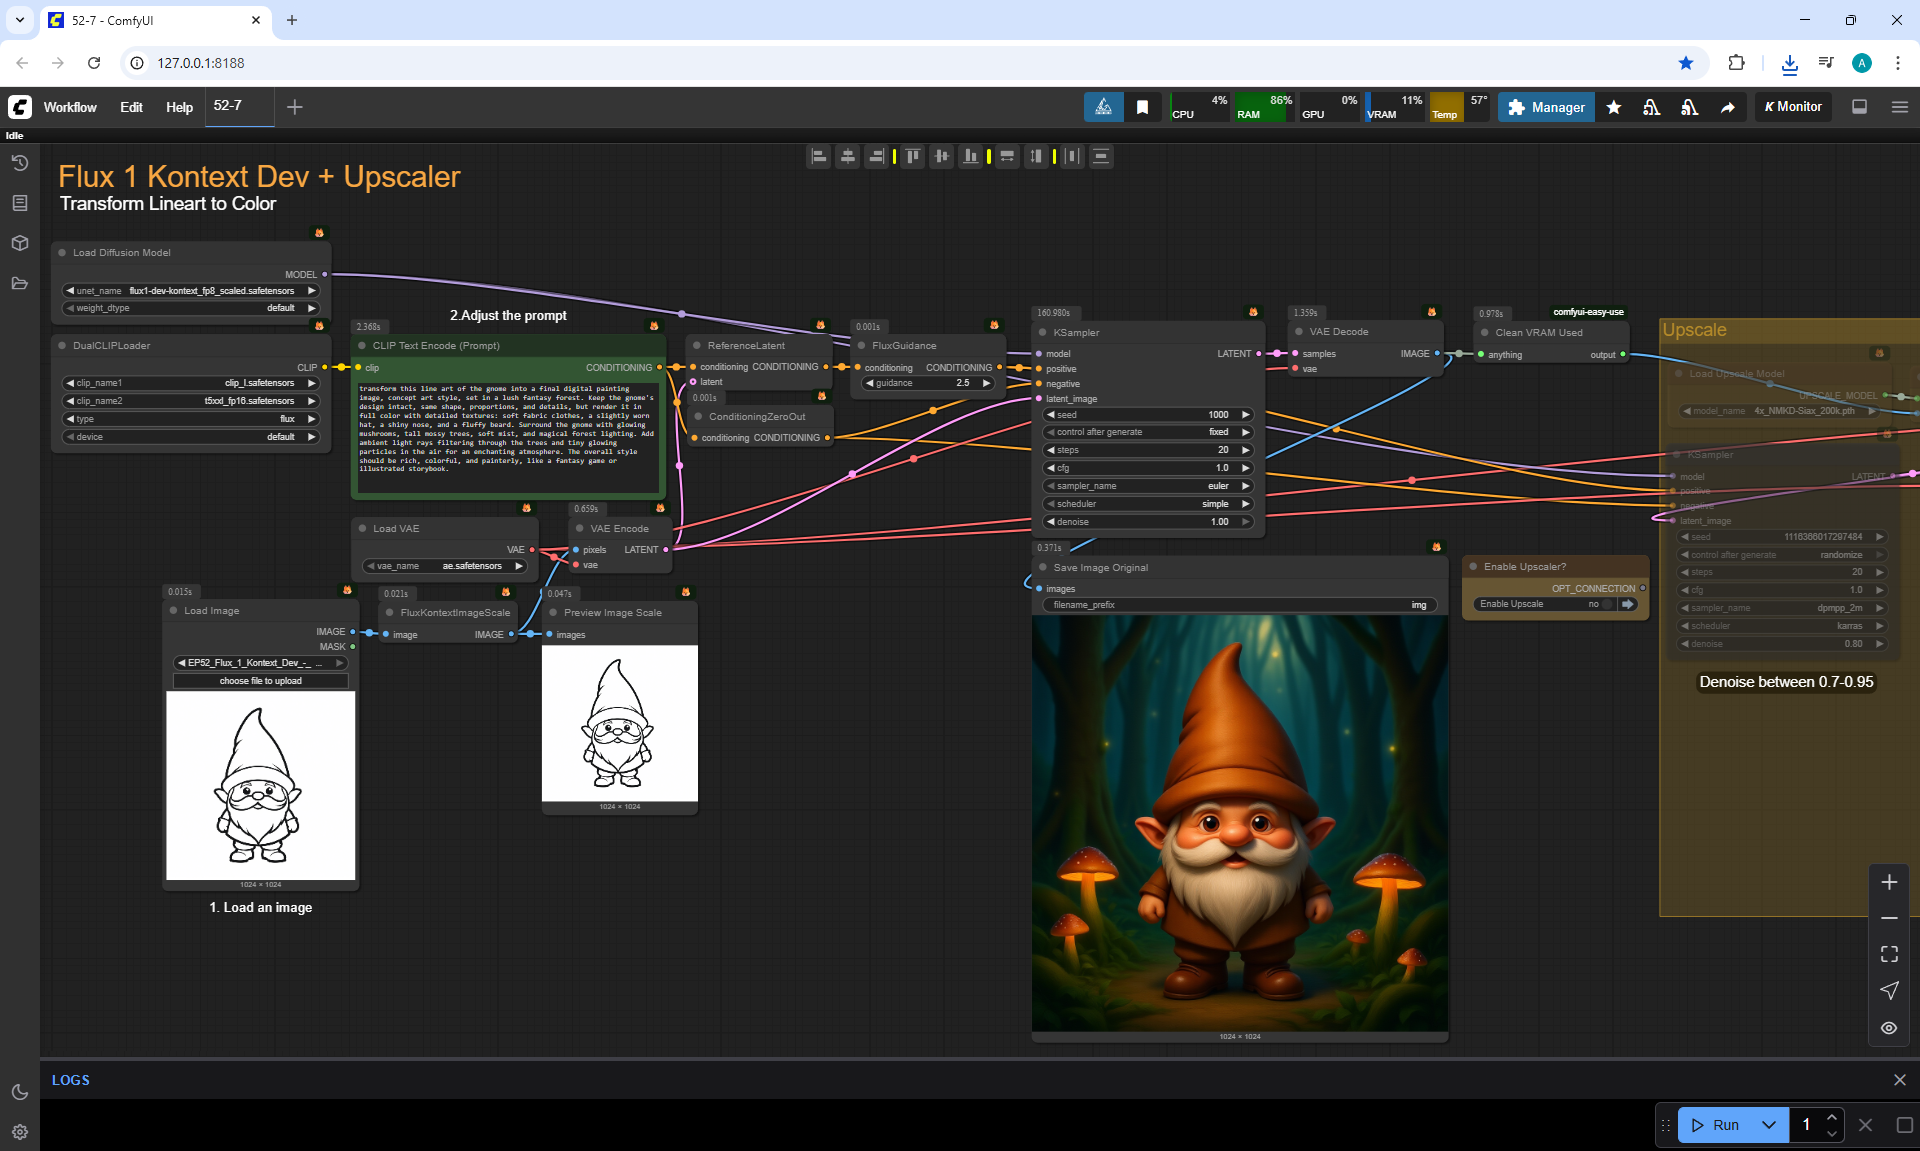1920x1151 pixels.
Task: Open the node library sidebar icon
Action: click(x=19, y=203)
